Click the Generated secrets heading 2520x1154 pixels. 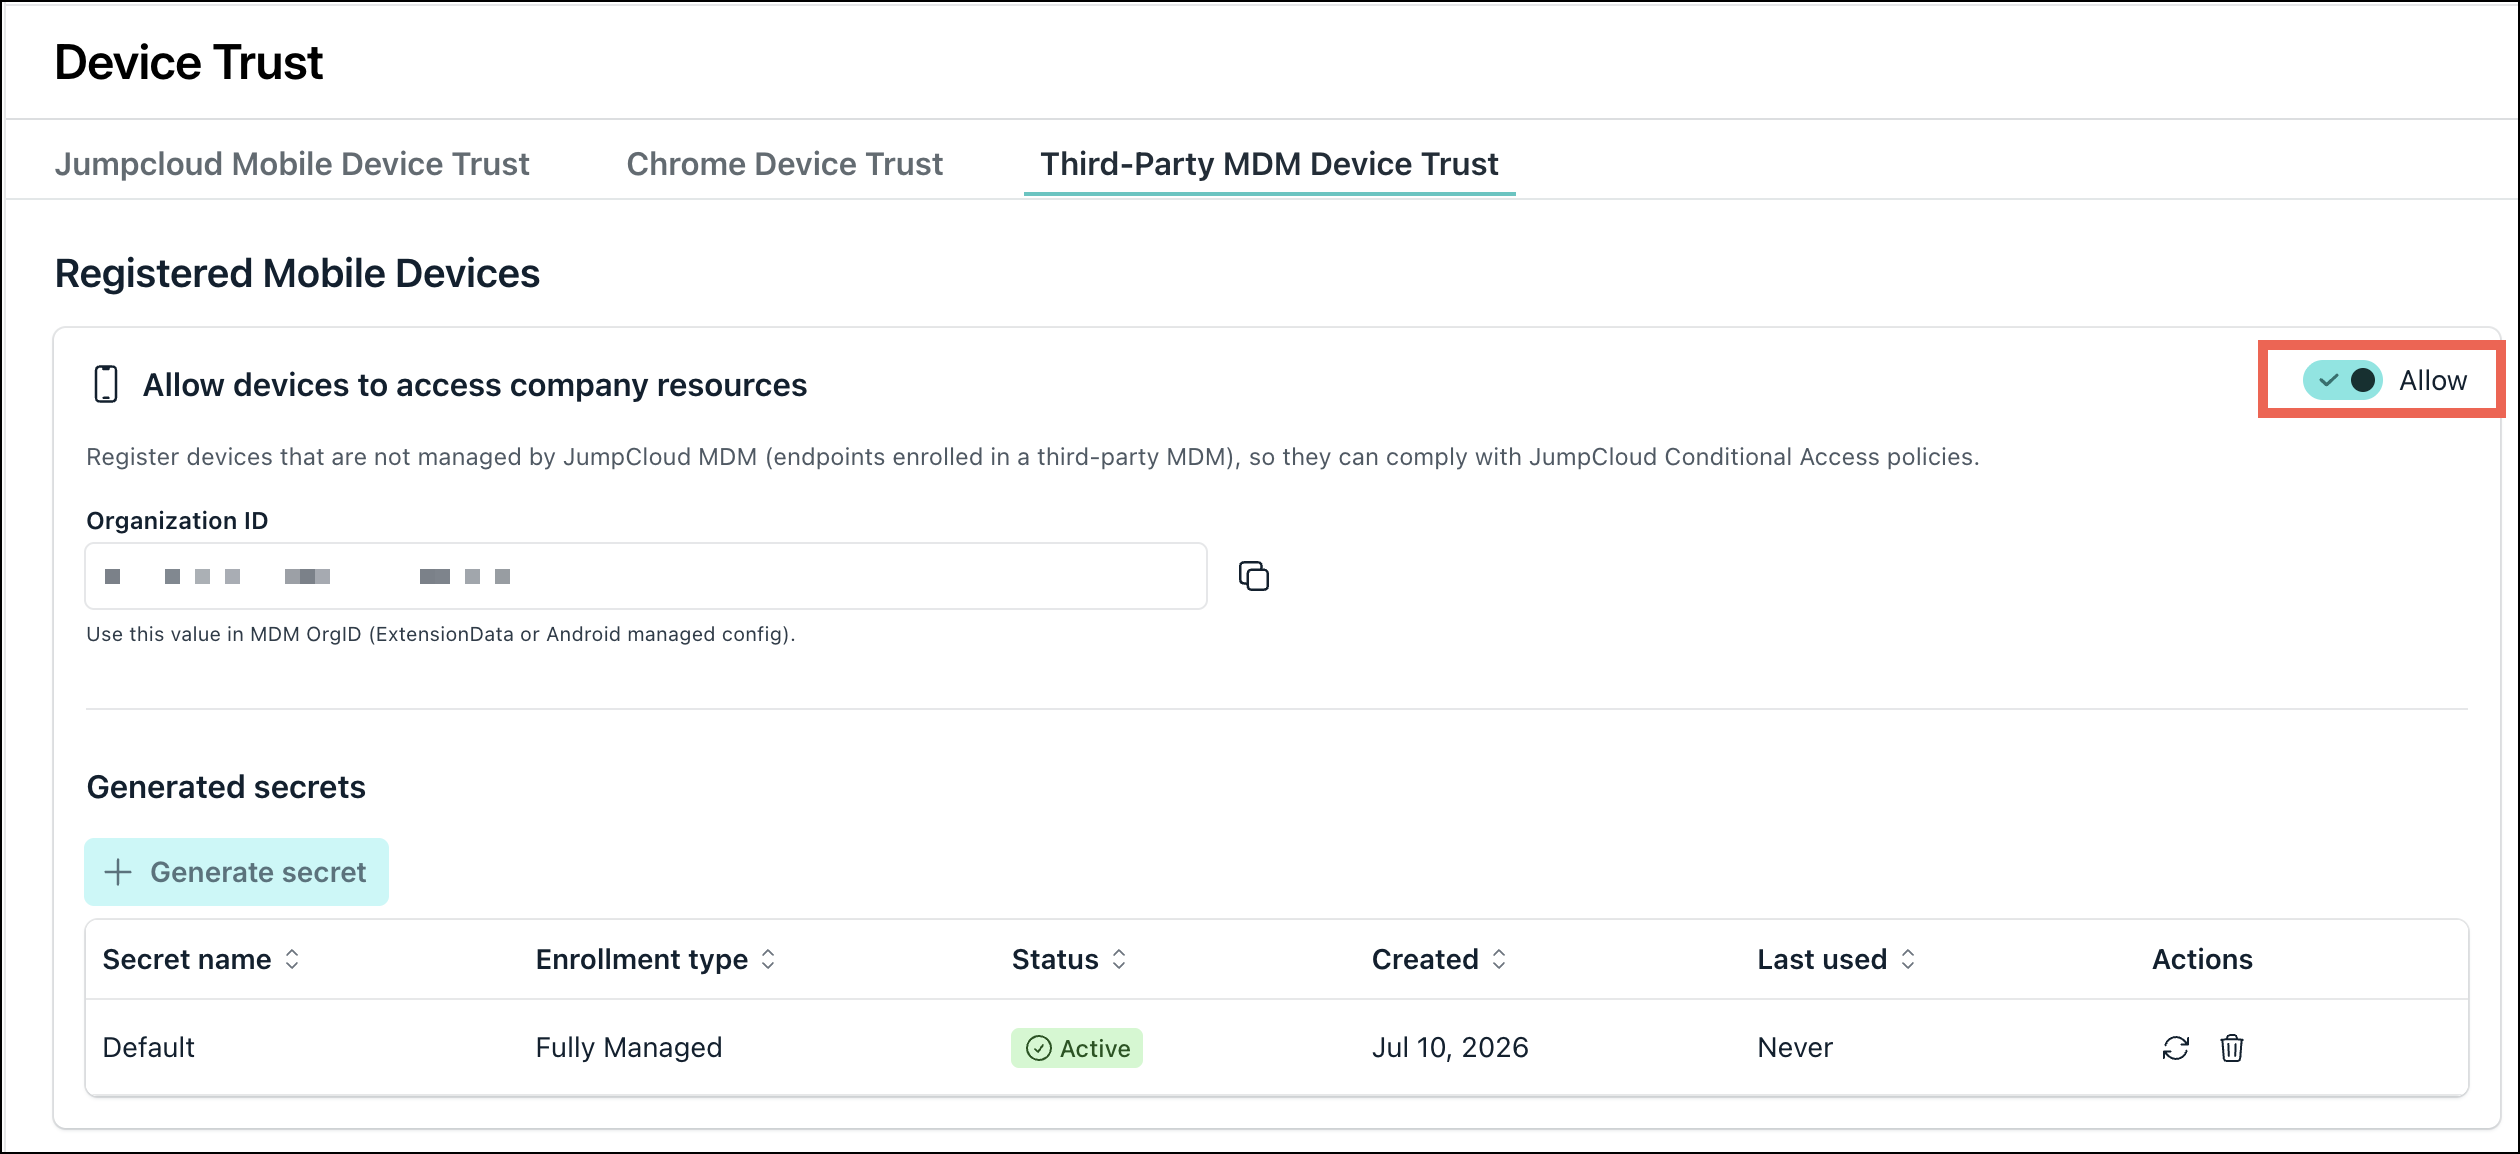coord(226,787)
